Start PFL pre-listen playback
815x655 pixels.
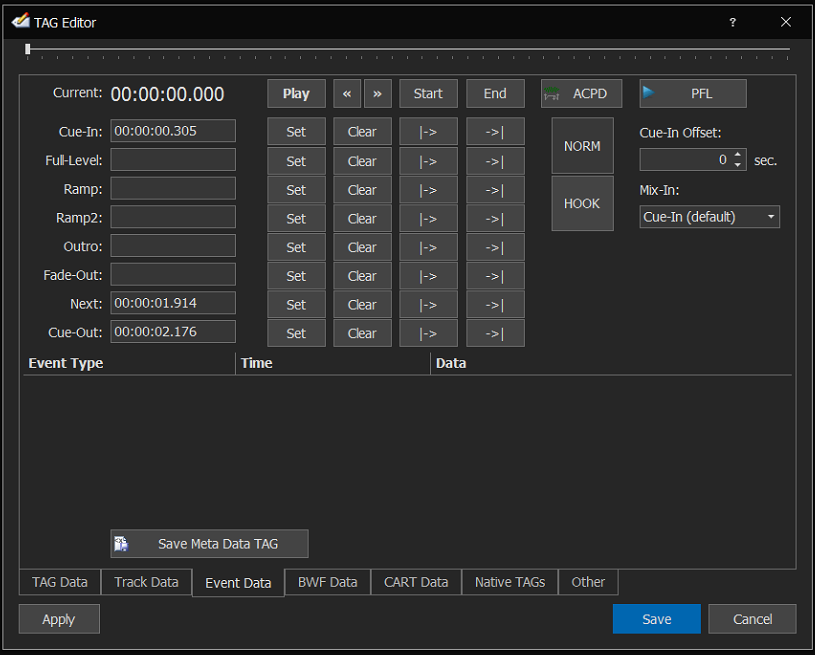[x=692, y=94]
